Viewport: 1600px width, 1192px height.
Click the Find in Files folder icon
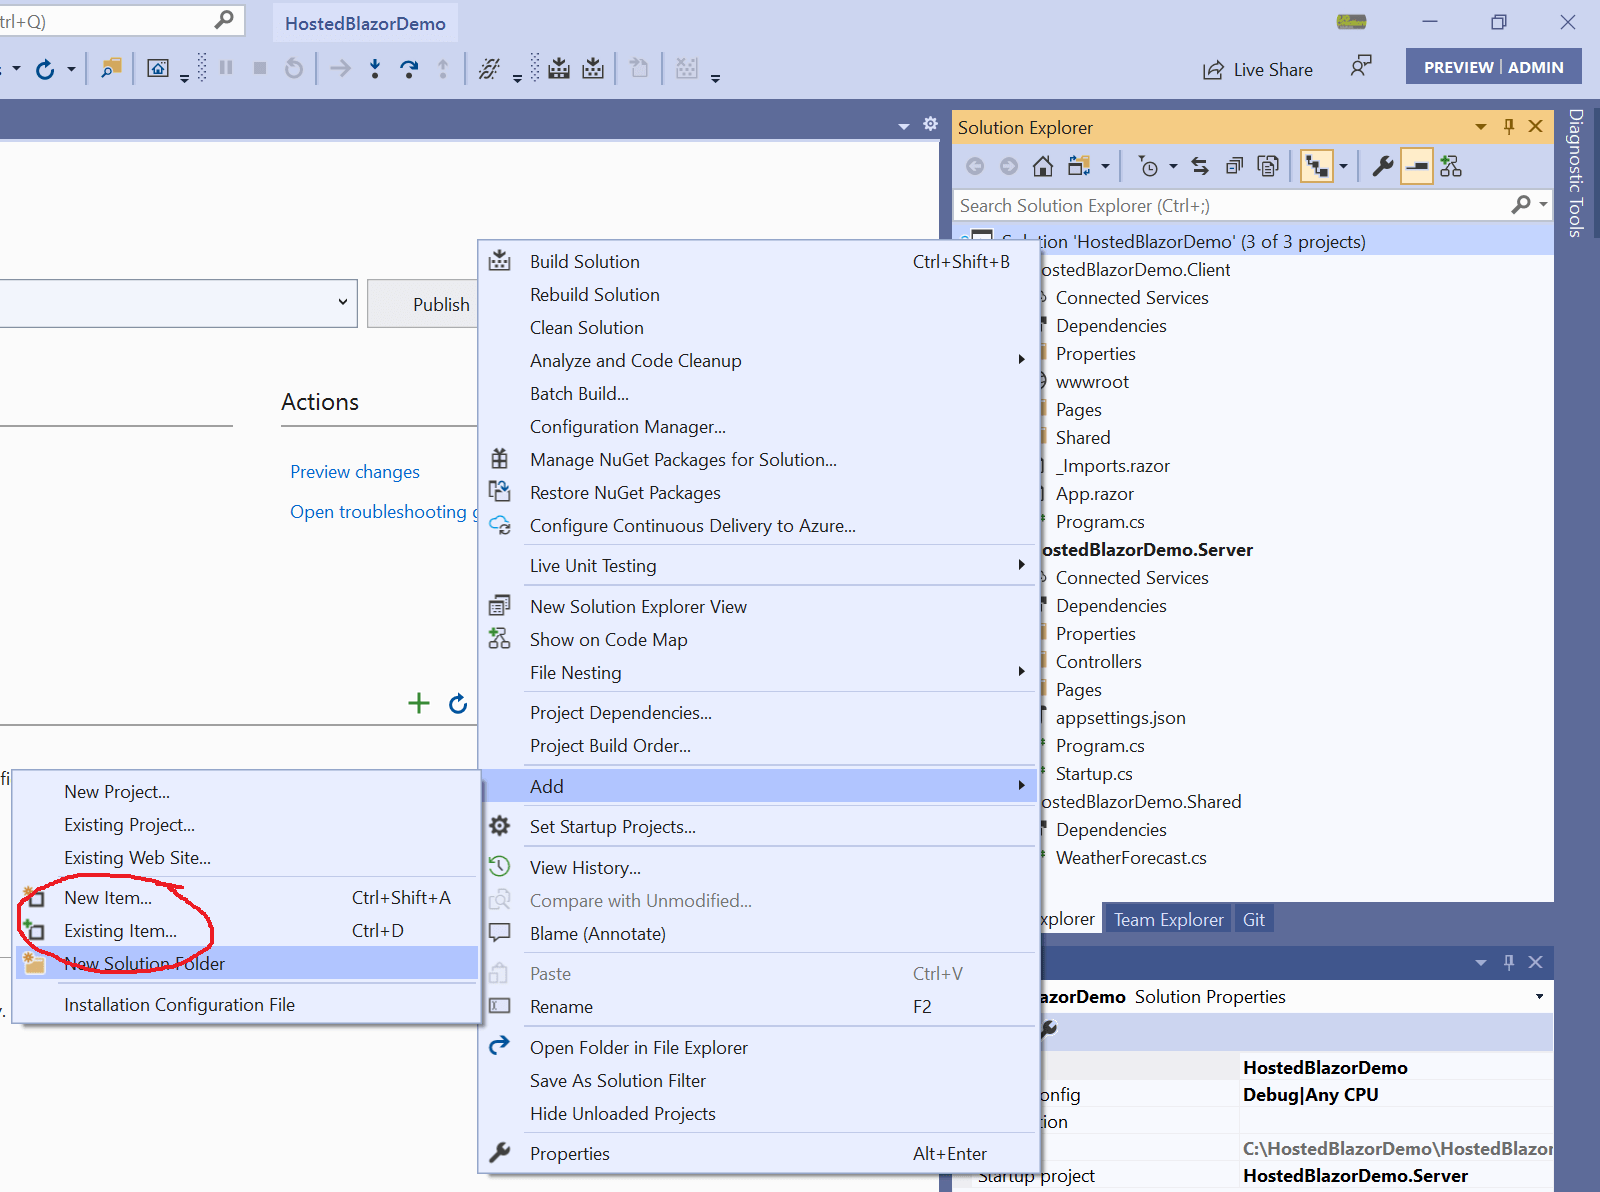pyautogui.click(x=111, y=68)
